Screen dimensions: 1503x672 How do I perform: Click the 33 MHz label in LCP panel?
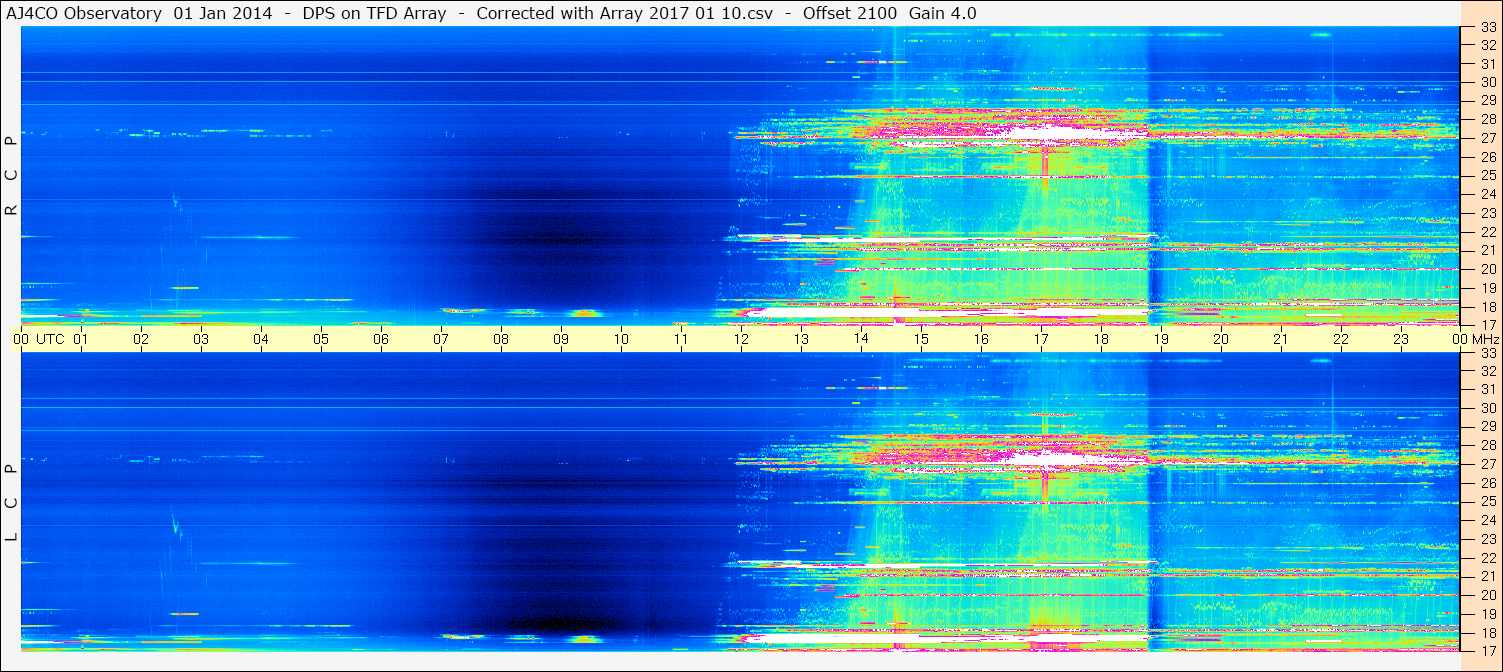(1487, 353)
